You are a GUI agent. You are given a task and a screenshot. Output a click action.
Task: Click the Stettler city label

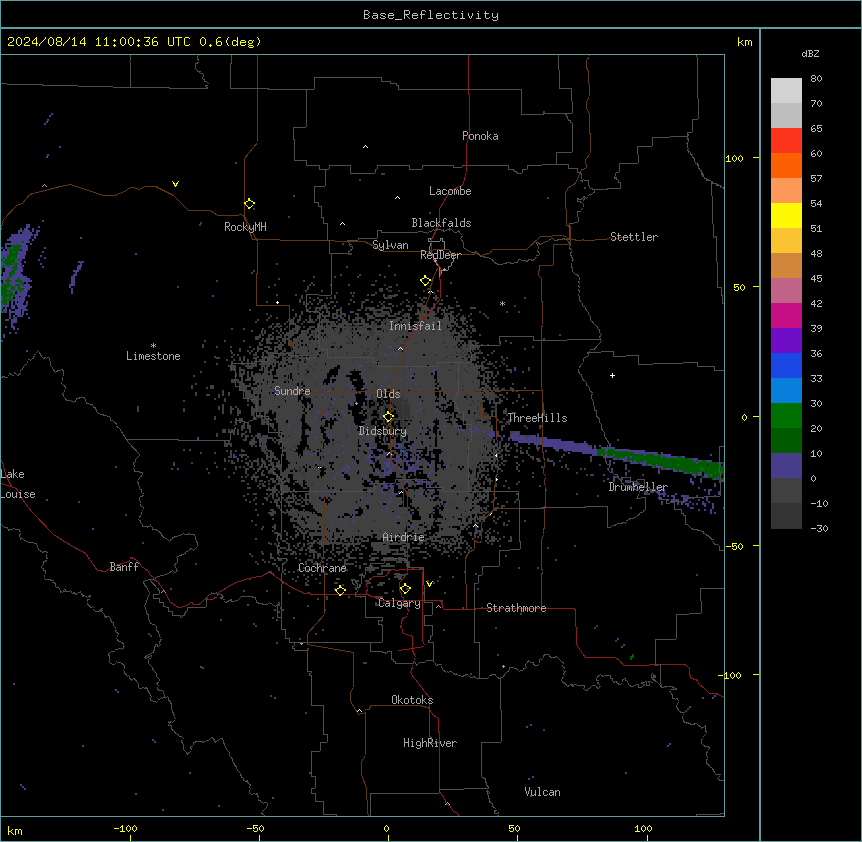click(634, 237)
